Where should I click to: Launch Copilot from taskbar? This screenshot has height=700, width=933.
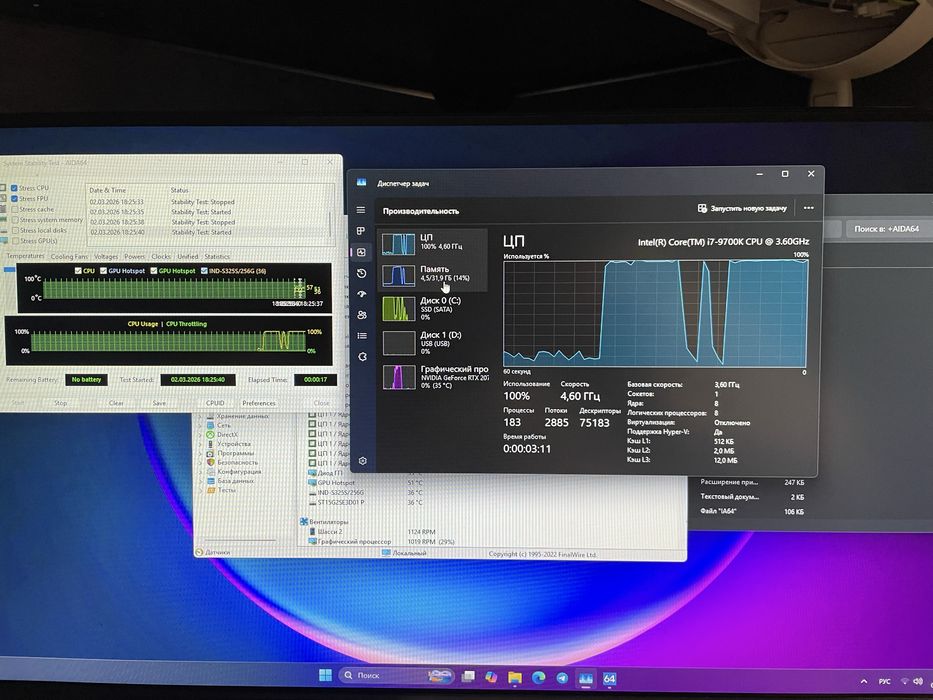[x=491, y=677]
